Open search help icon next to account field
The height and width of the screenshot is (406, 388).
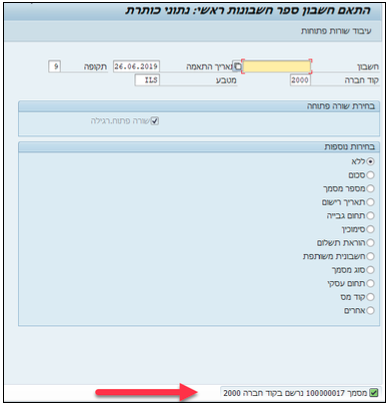point(237,66)
